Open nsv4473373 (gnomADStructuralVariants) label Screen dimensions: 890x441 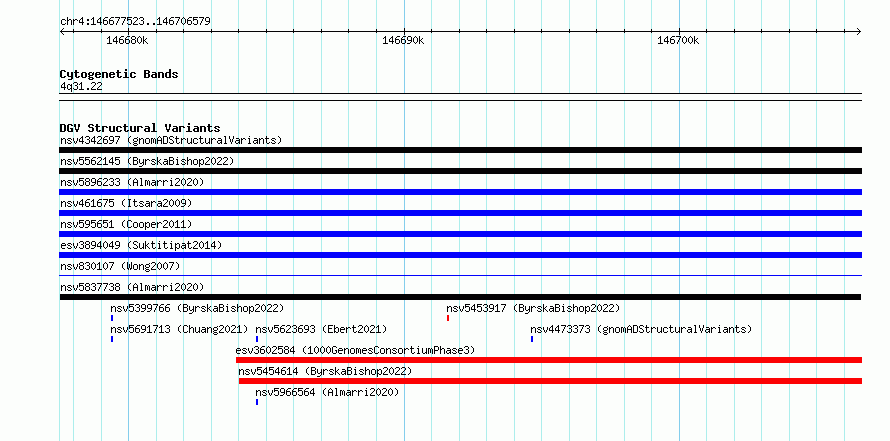pos(641,329)
